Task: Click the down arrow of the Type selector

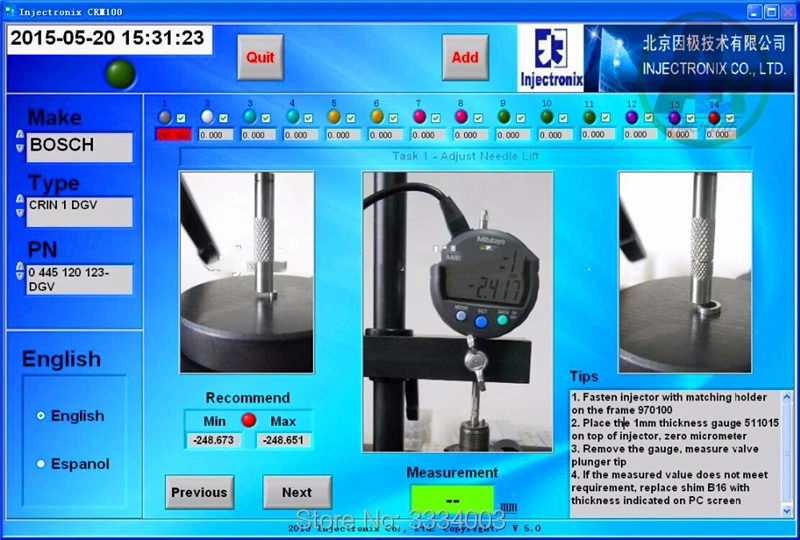Action: click(x=19, y=212)
